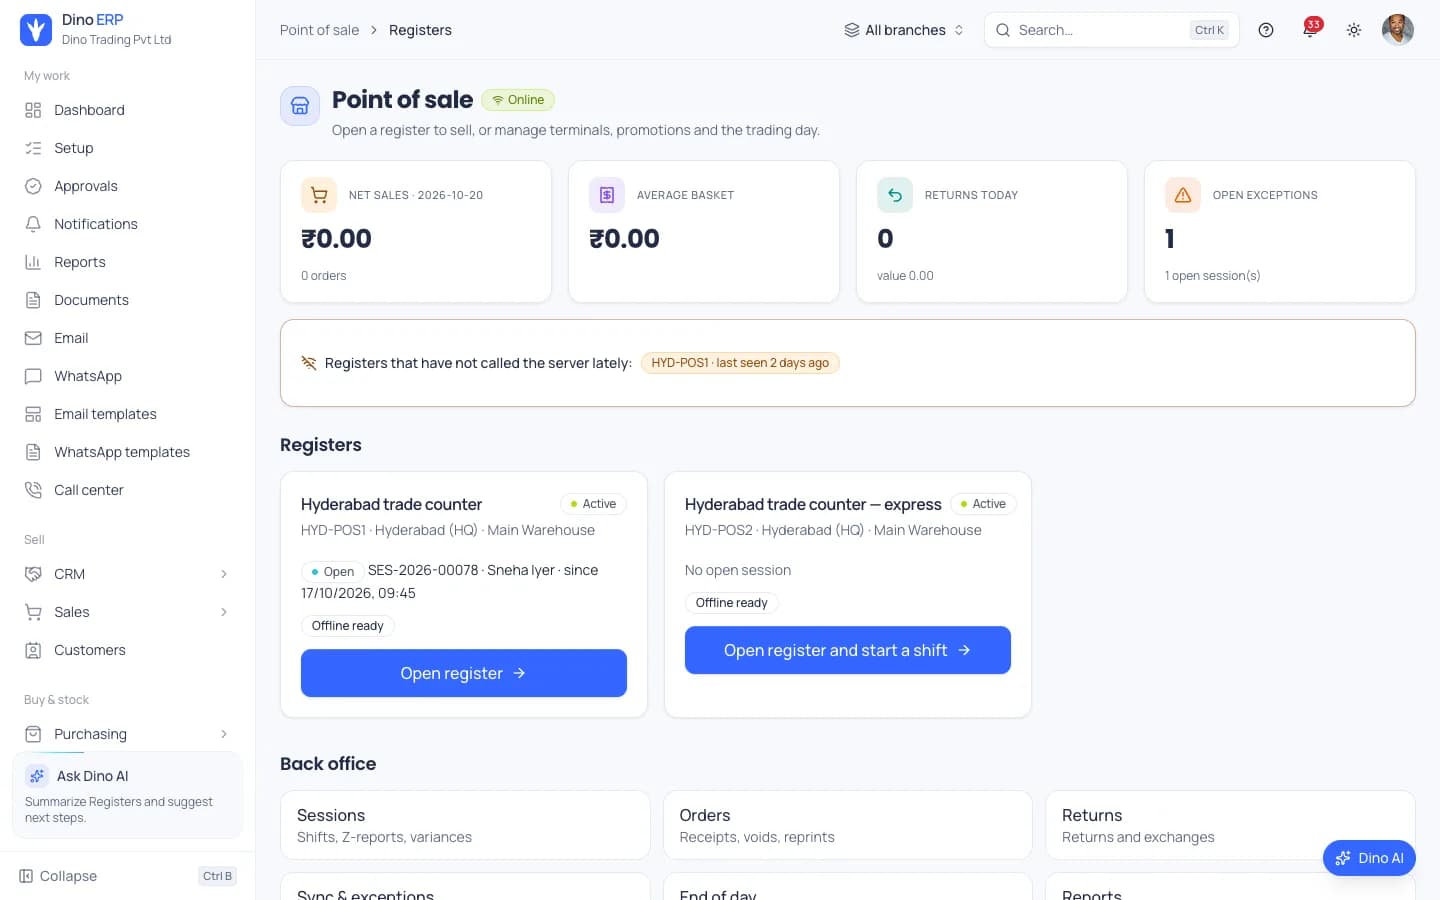Click the Ask Dino AI sparkle icon
1440x900 pixels.
[37, 776]
